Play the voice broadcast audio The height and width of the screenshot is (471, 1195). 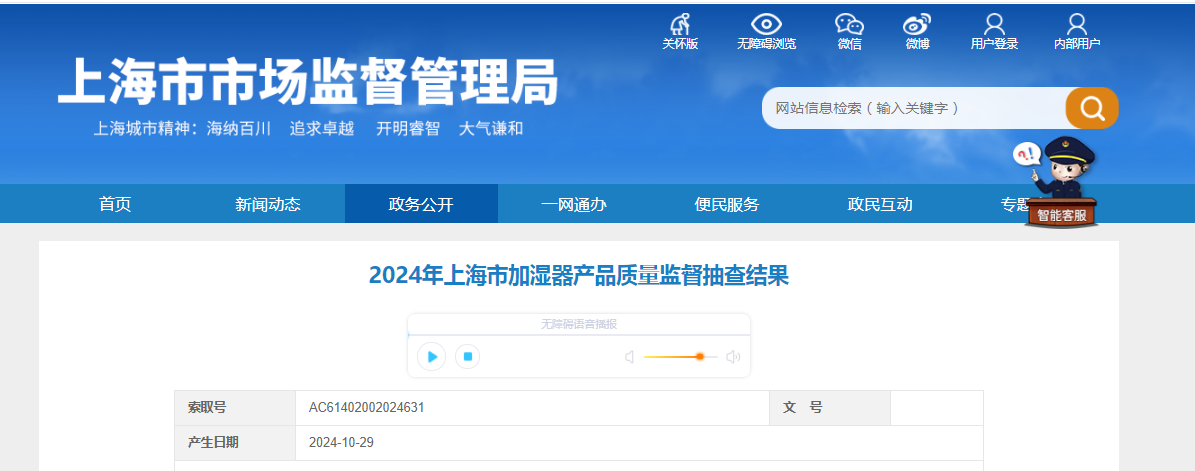431,357
